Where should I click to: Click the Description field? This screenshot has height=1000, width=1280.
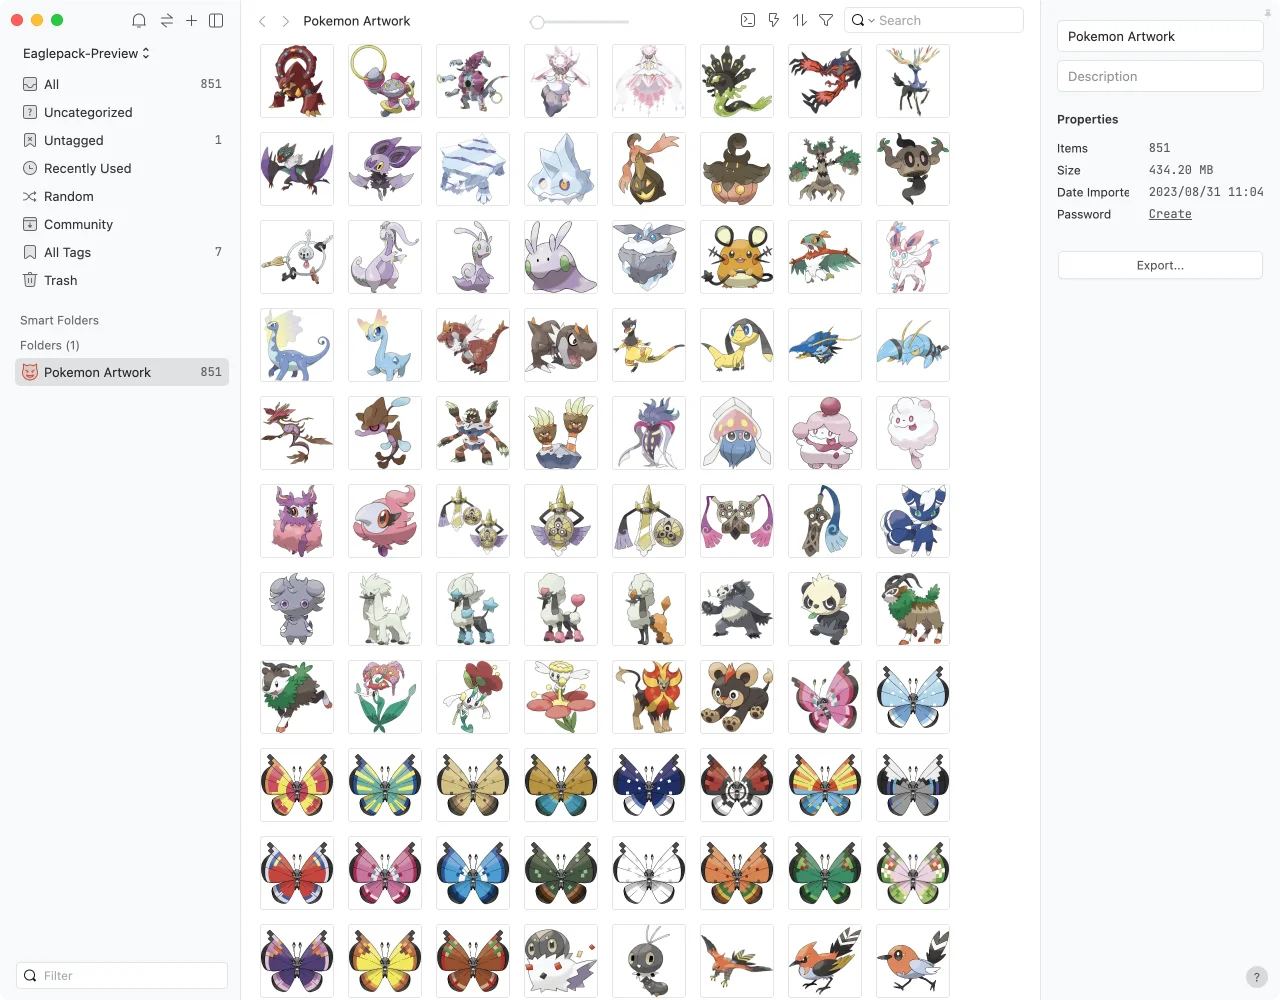coord(1160,76)
